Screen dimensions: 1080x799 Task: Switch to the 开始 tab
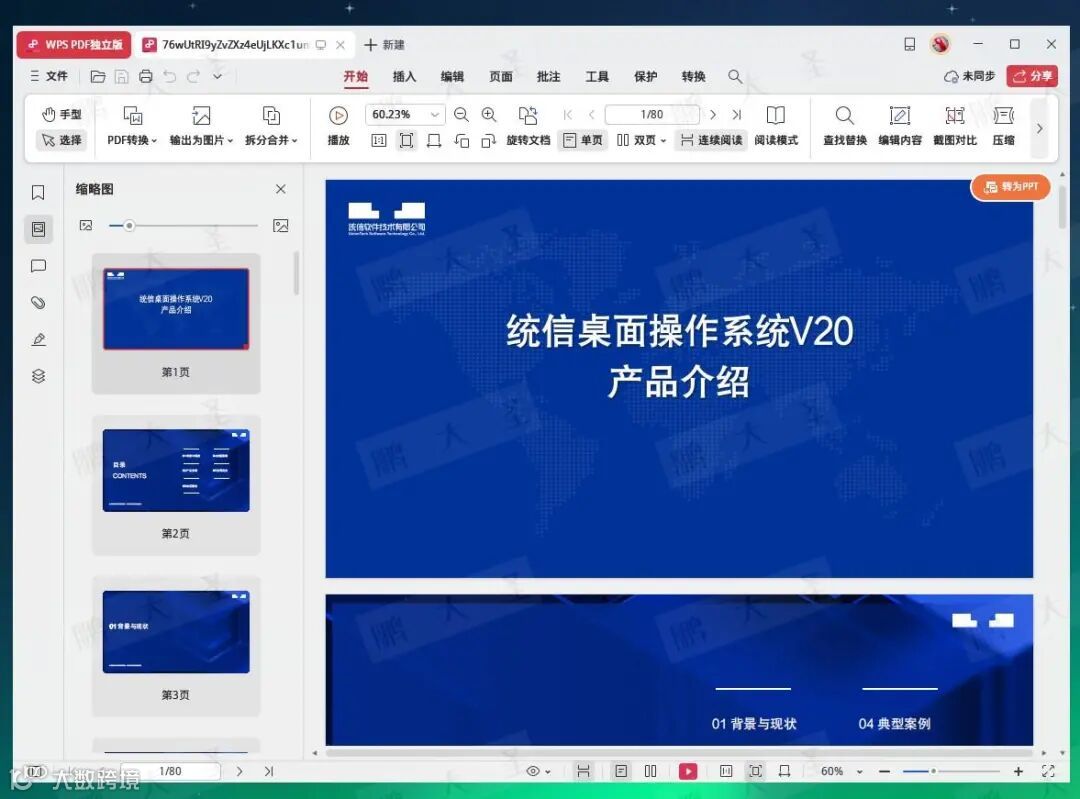[355, 76]
